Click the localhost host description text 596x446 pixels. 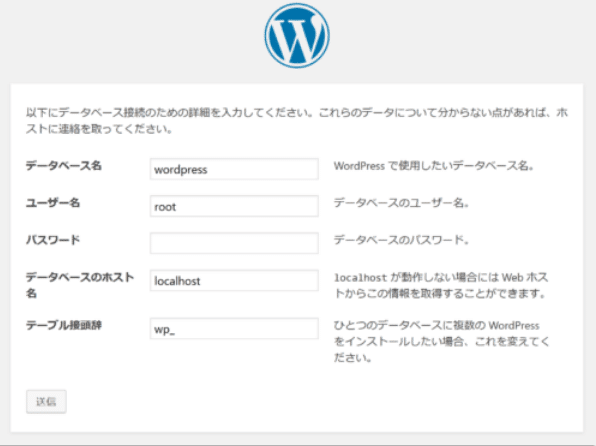(441, 286)
